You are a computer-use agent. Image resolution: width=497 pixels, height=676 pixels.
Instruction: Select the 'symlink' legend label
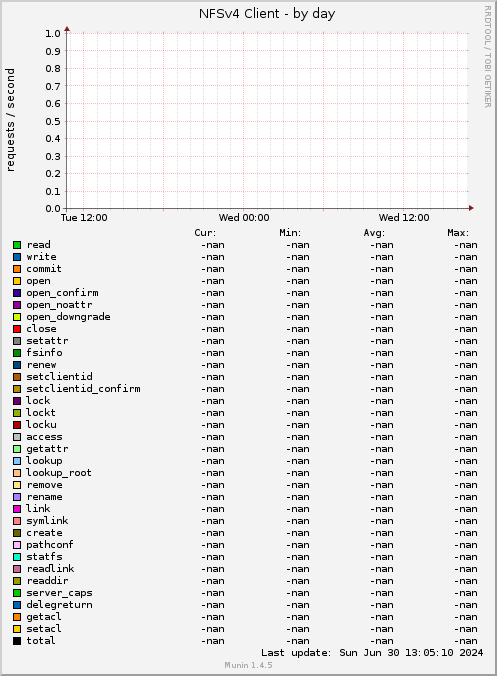click(47, 521)
